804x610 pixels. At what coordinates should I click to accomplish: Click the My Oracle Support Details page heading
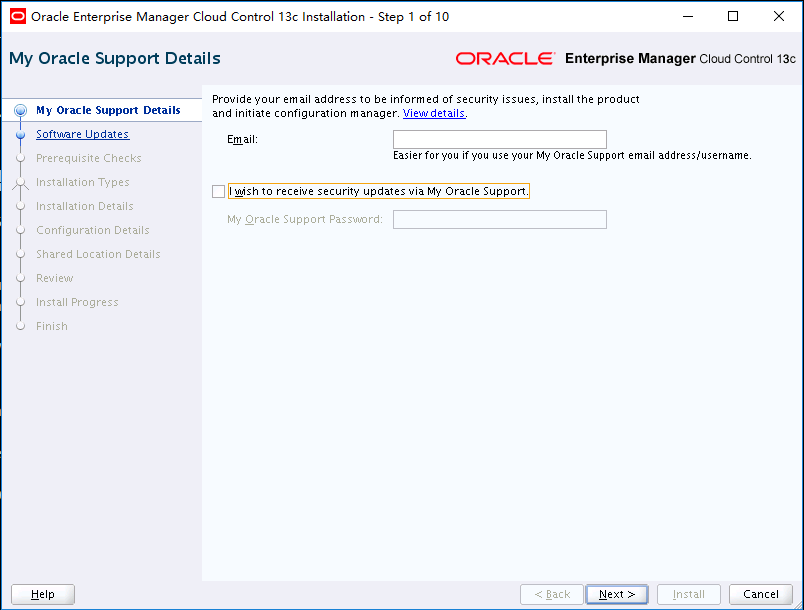point(115,58)
